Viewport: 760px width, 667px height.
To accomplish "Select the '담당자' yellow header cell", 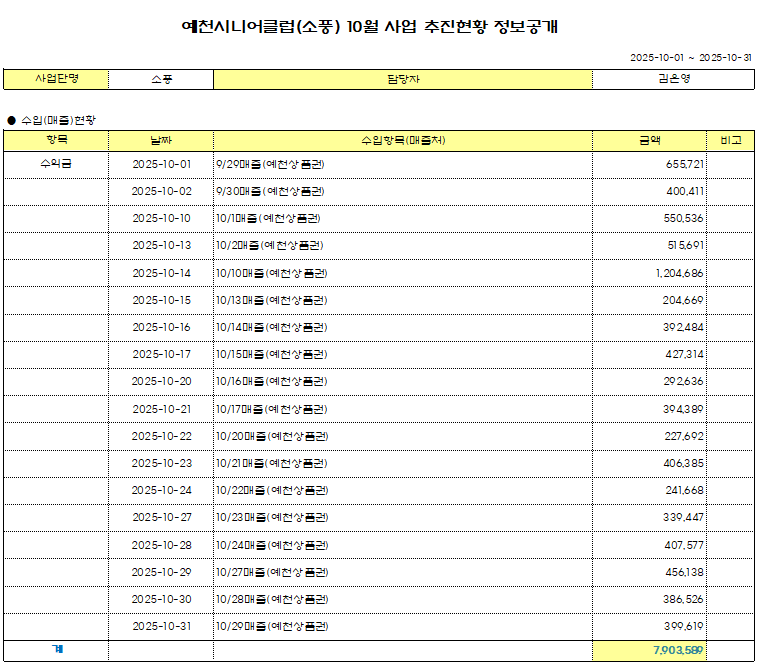I will [x=402, y=79].
